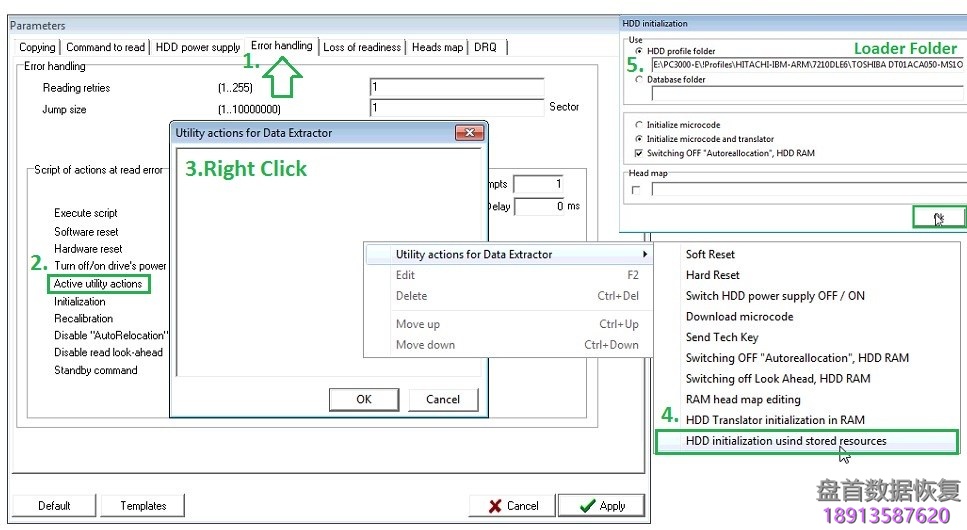
Task: Choose HDD initialization using stored resources
Action: tap(786, 440)
